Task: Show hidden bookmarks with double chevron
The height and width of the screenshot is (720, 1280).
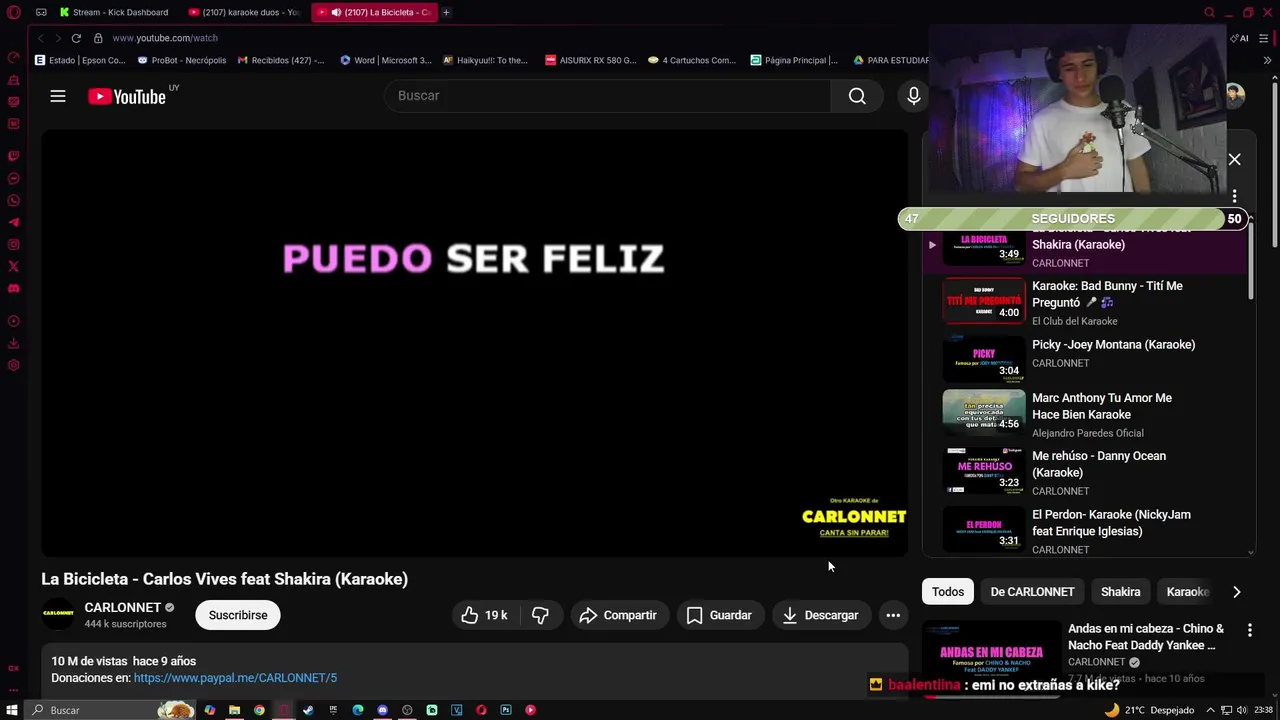Action: click(x=1267, y=60)
